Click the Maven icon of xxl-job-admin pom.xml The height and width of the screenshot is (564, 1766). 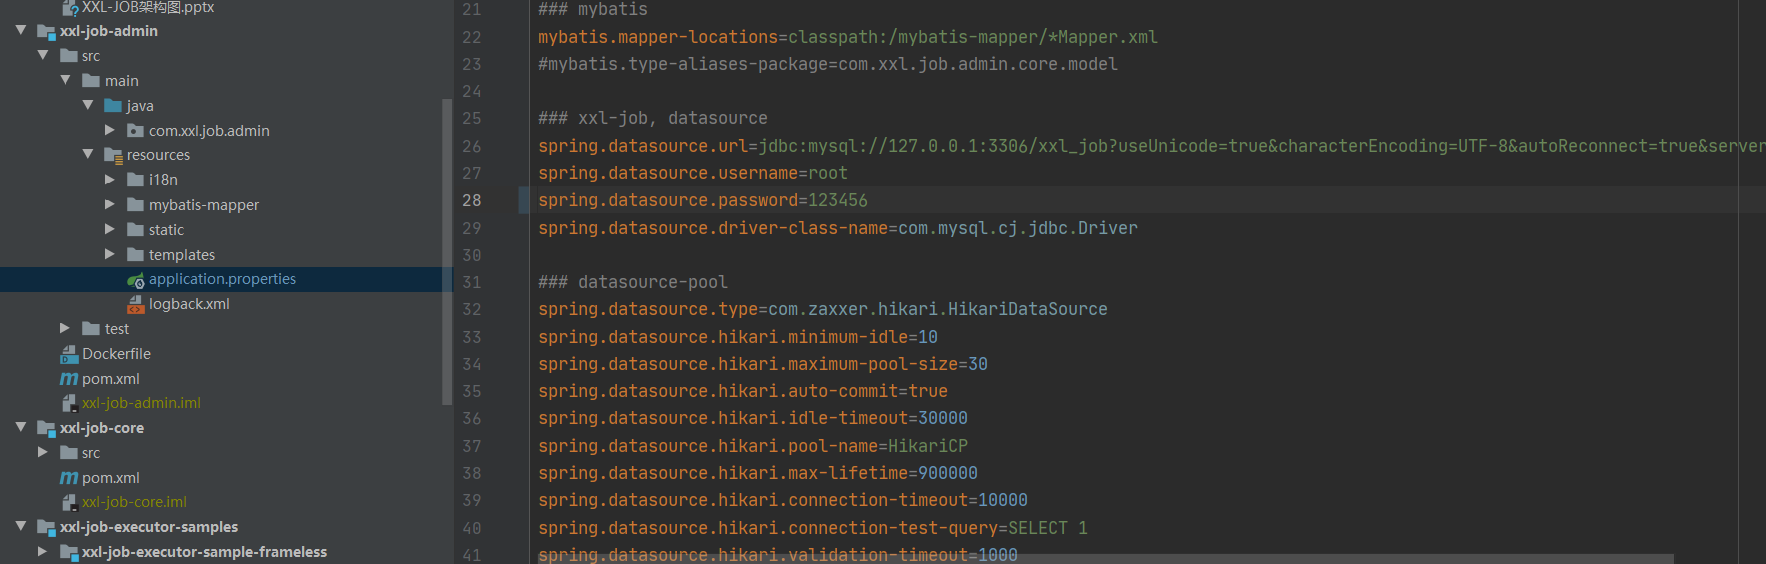[69, 379]
